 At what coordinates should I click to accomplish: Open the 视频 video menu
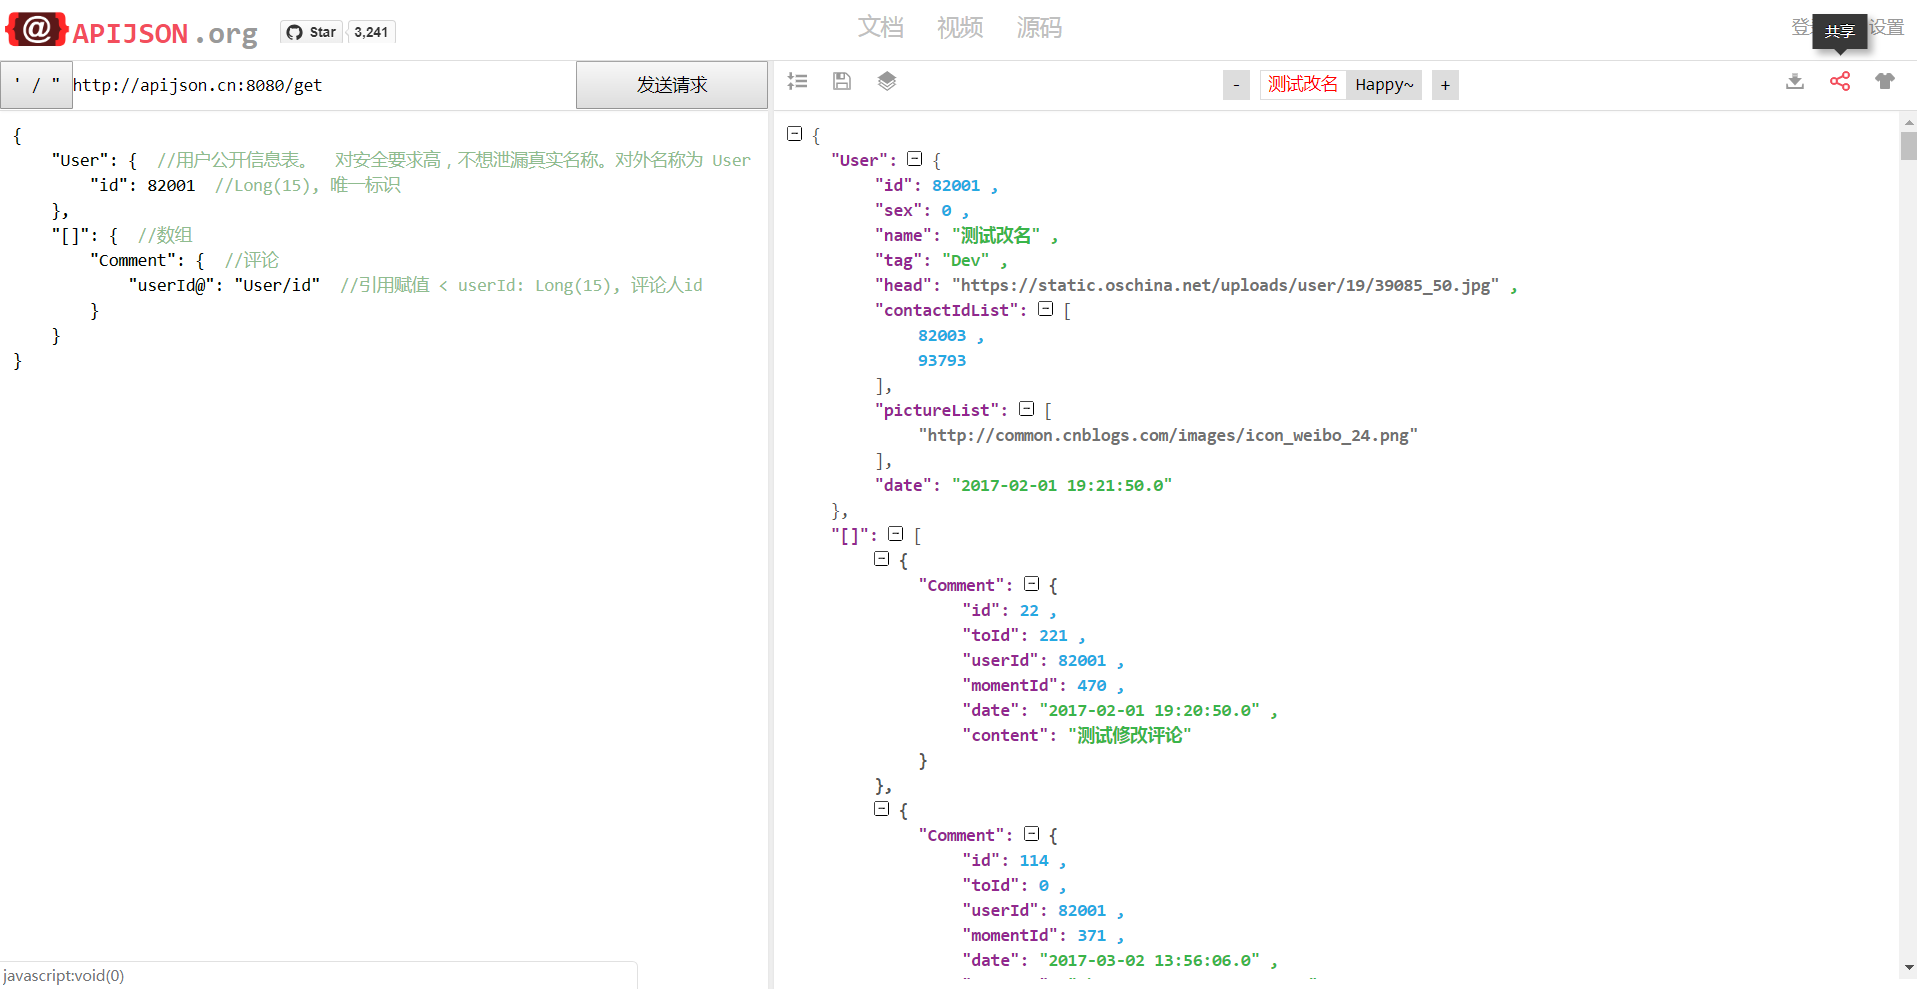[960, 28]
